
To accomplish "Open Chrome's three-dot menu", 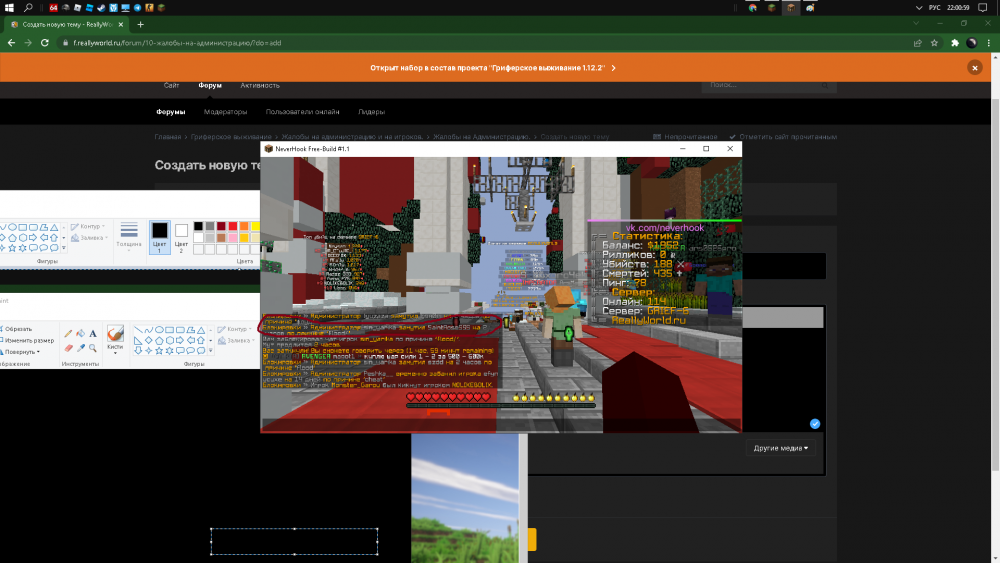I will click(989, 43).
